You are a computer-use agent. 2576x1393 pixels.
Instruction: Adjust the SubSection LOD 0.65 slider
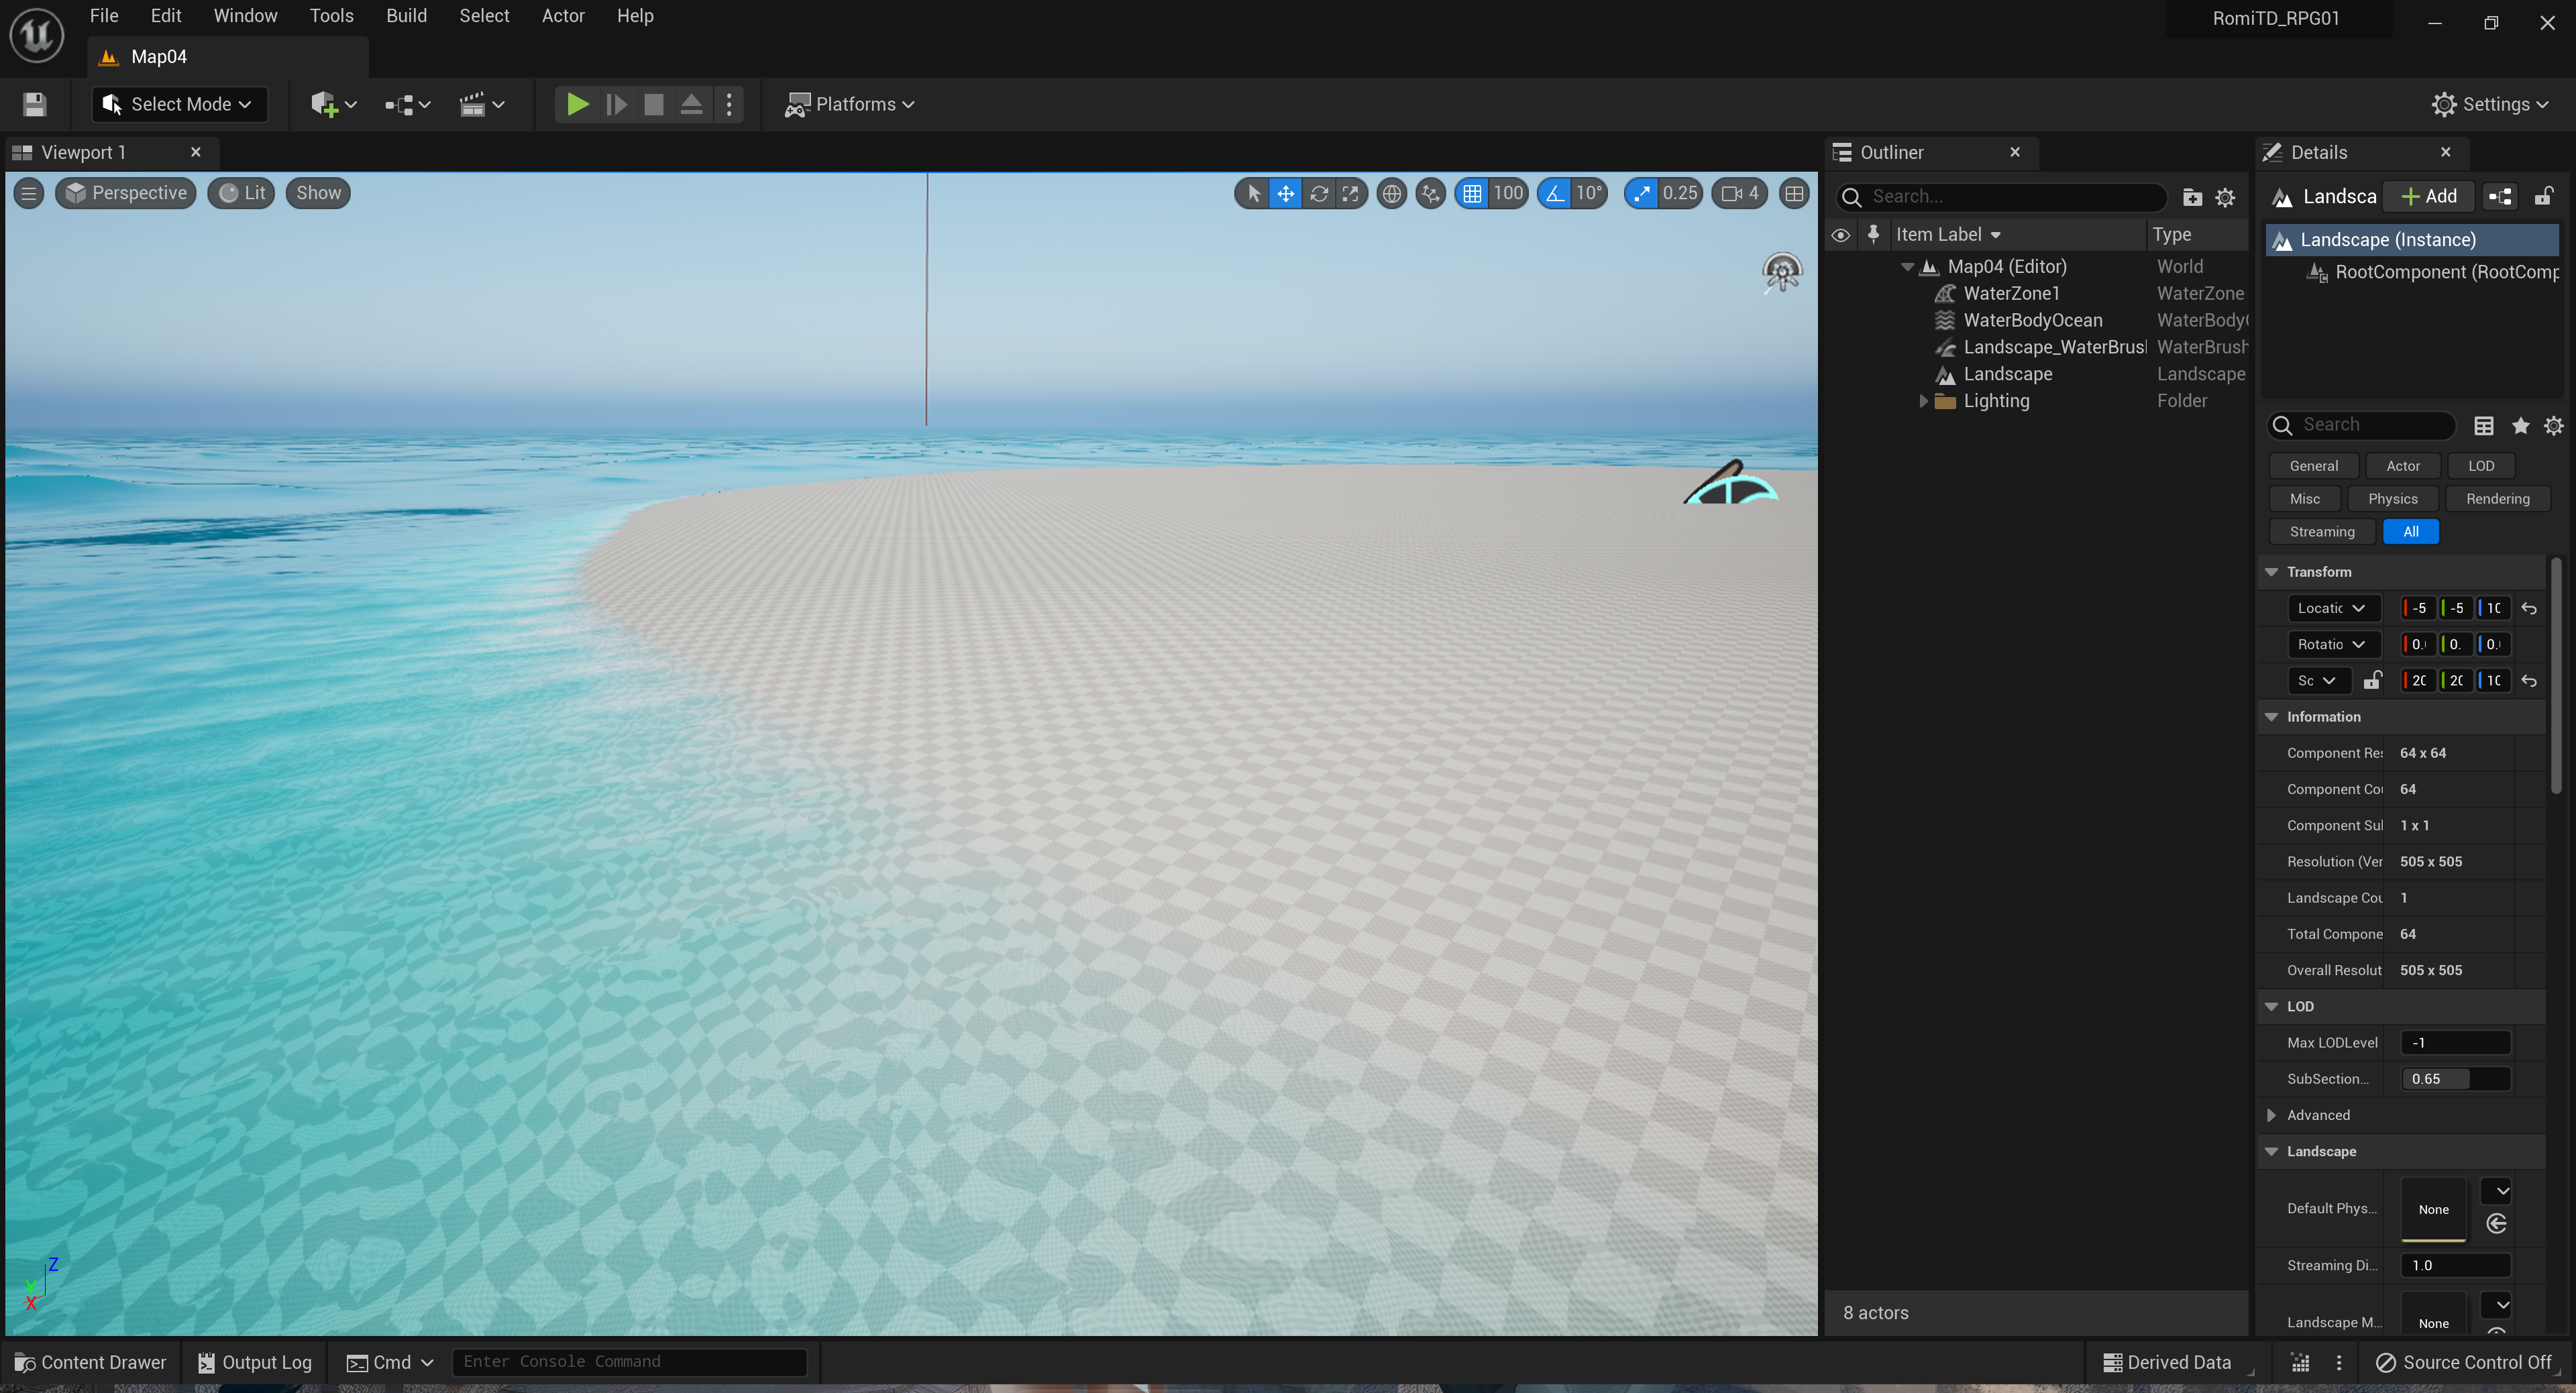click(2455, 1079)
